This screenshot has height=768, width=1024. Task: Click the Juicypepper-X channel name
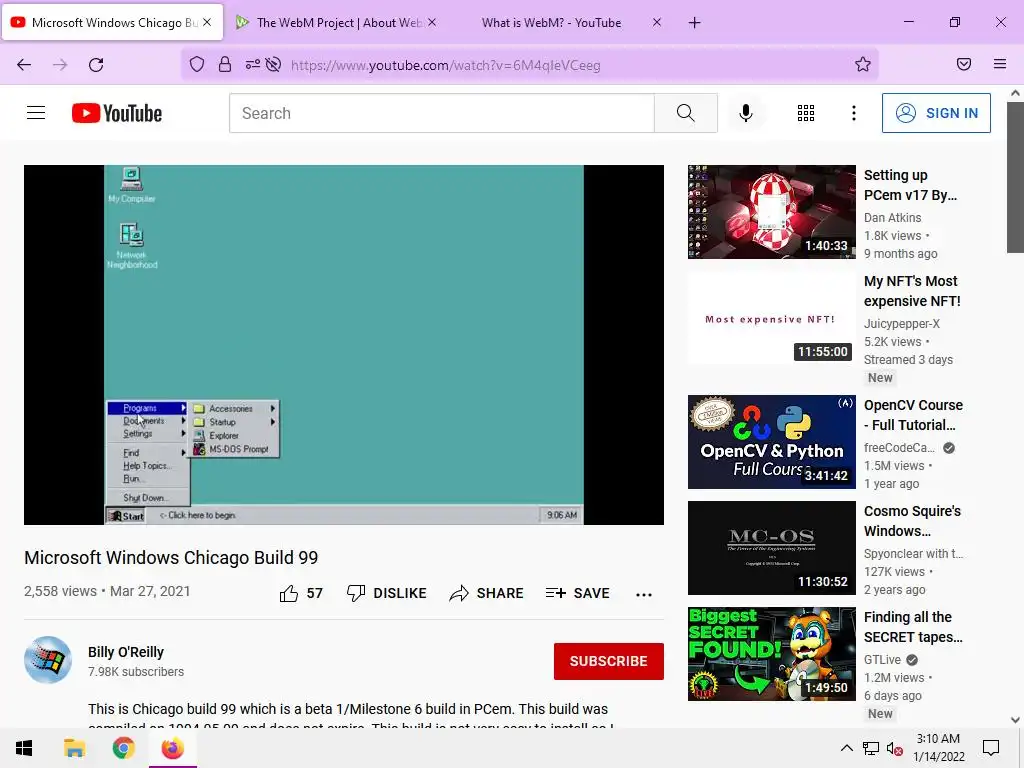tap(902, 323)
